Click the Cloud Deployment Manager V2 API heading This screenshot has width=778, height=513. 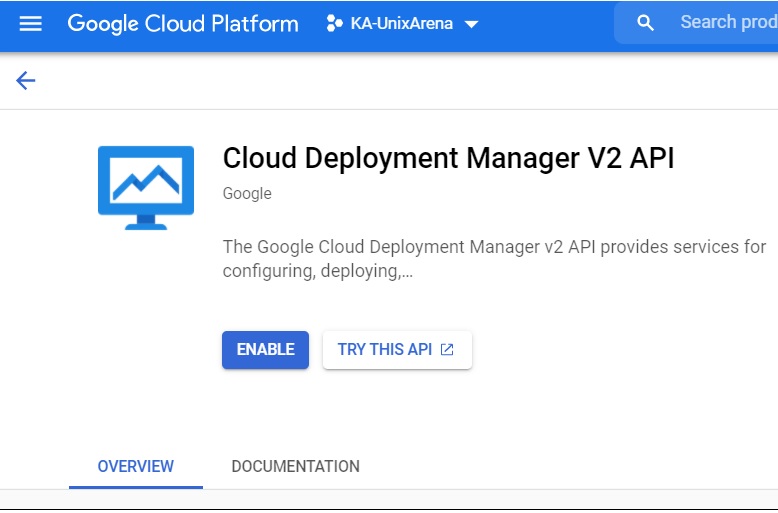(x=448, y=158)
